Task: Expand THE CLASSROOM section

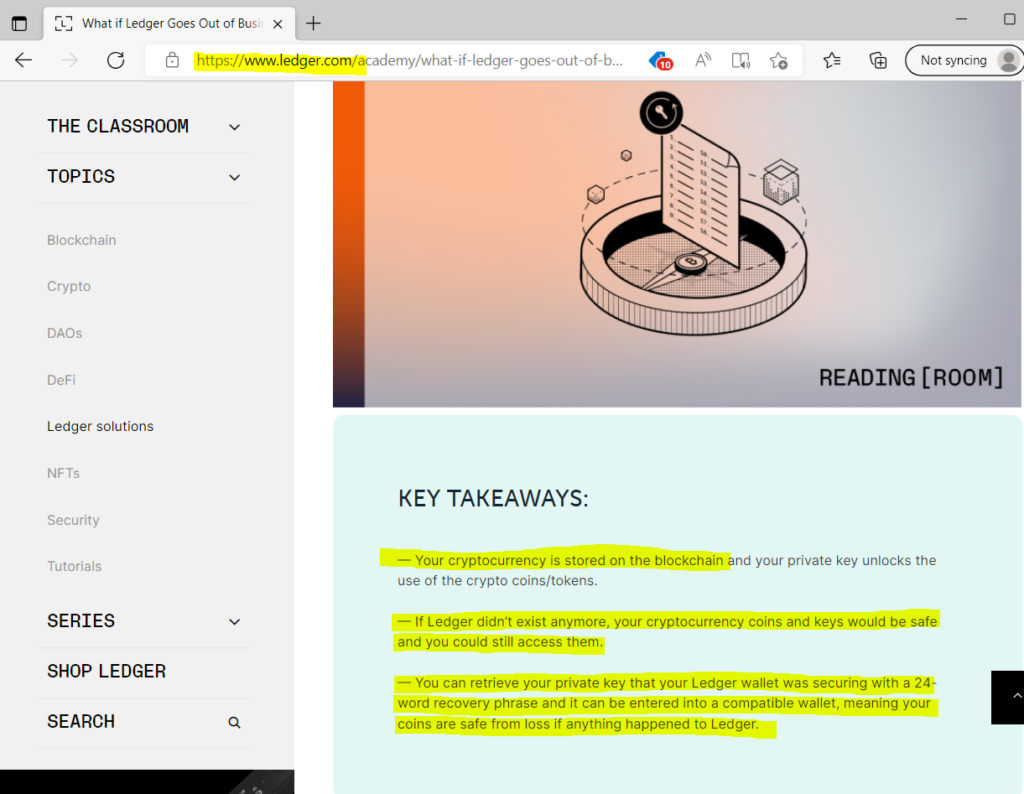Action: pos(234,127)
